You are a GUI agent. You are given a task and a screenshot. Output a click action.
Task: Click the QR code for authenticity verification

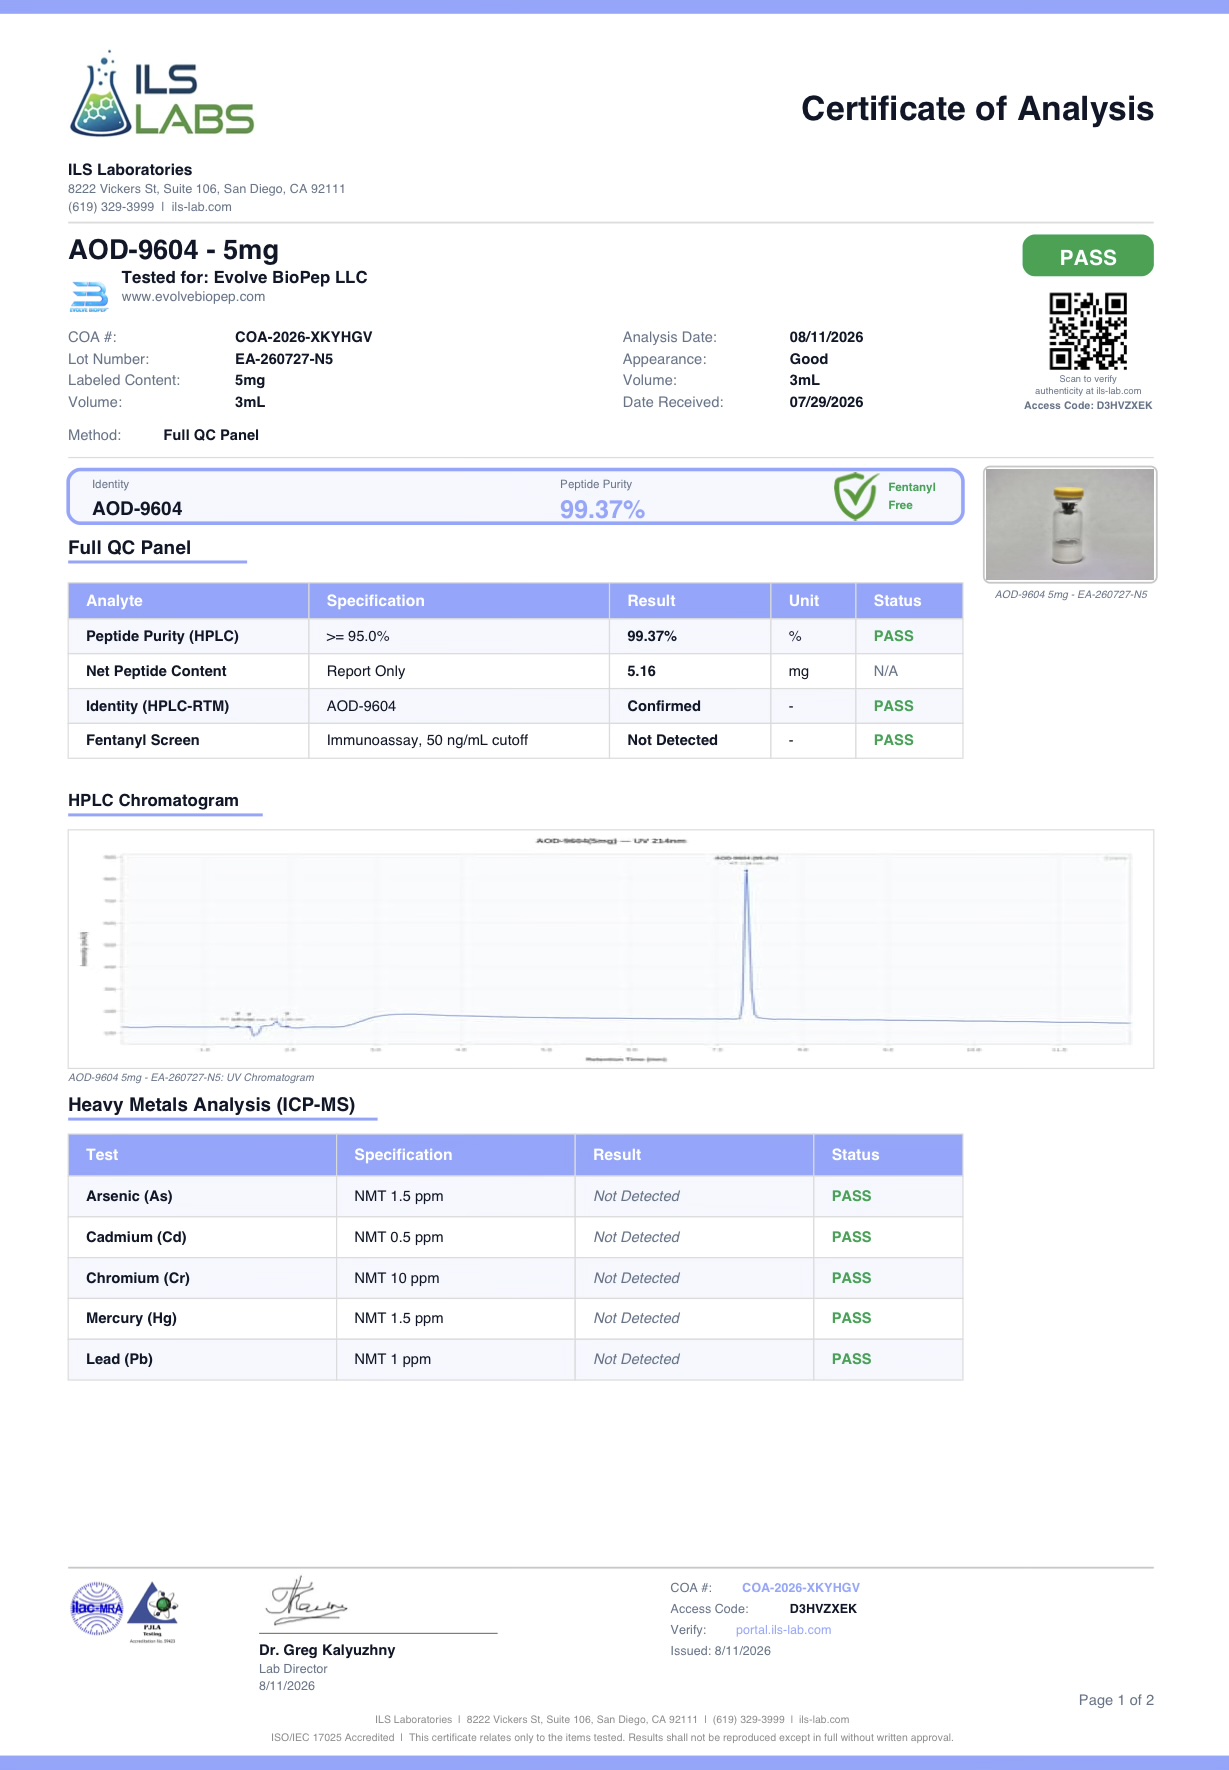click(1088, 331)
